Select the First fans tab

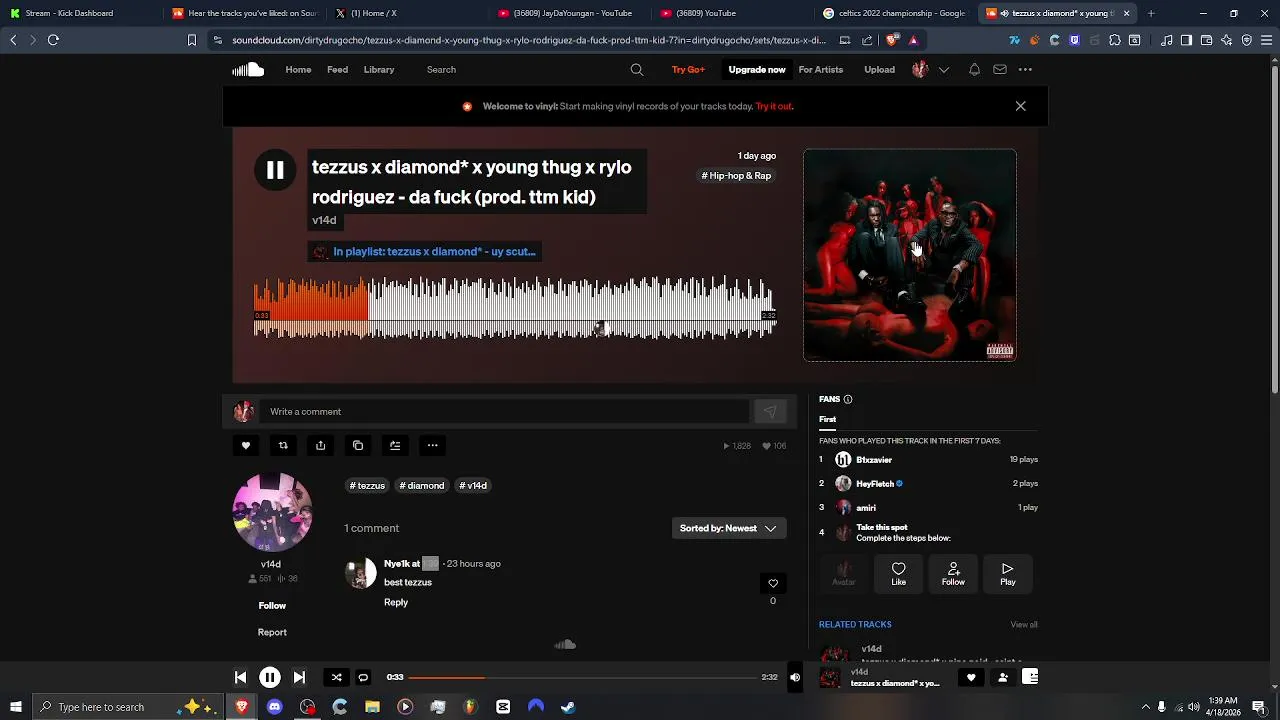pos(828,419)
